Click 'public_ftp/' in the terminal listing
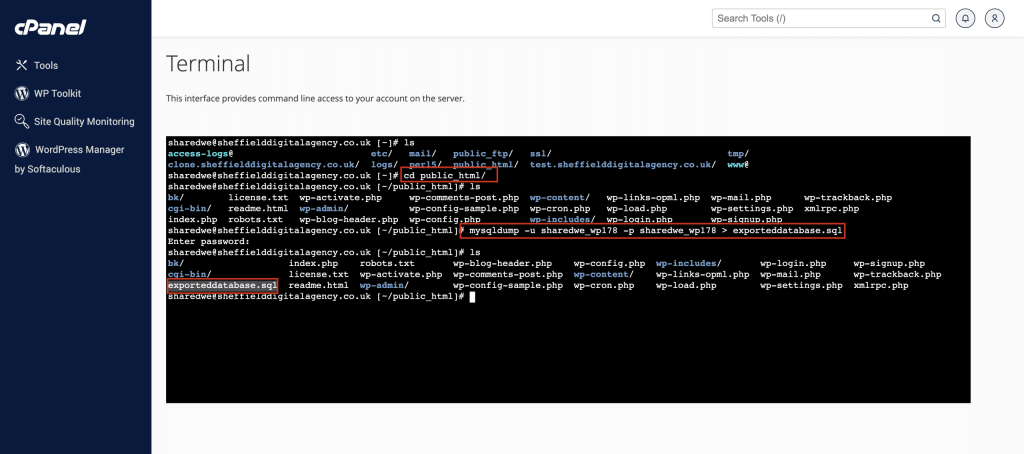Screen dimensions: 1024x454 pyautogui.click(x=483, y=153)
